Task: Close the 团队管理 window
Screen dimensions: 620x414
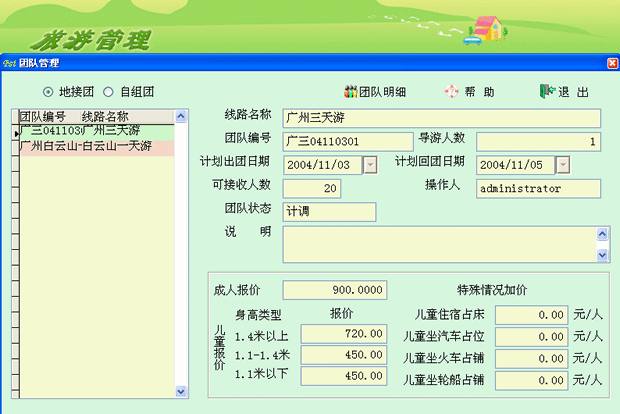Action: point(612,62)
